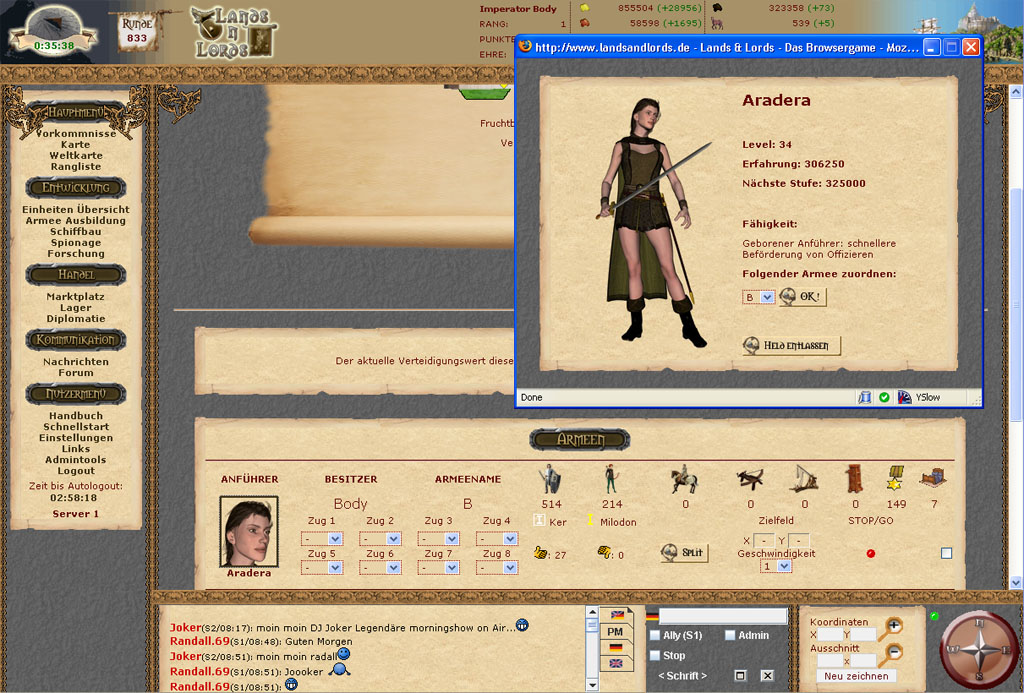Image resolution: width=1024 pixels, height=693 pixels.
Task: Click the mounted cavalry unit icon
Action: (x=684, y=479)
